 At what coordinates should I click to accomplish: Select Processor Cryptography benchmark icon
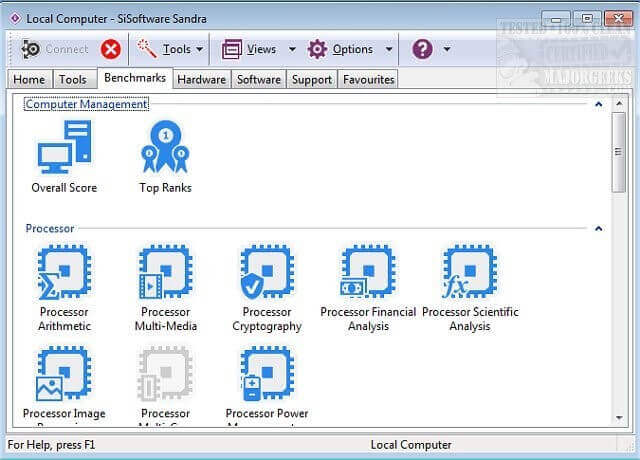[266, 273]
